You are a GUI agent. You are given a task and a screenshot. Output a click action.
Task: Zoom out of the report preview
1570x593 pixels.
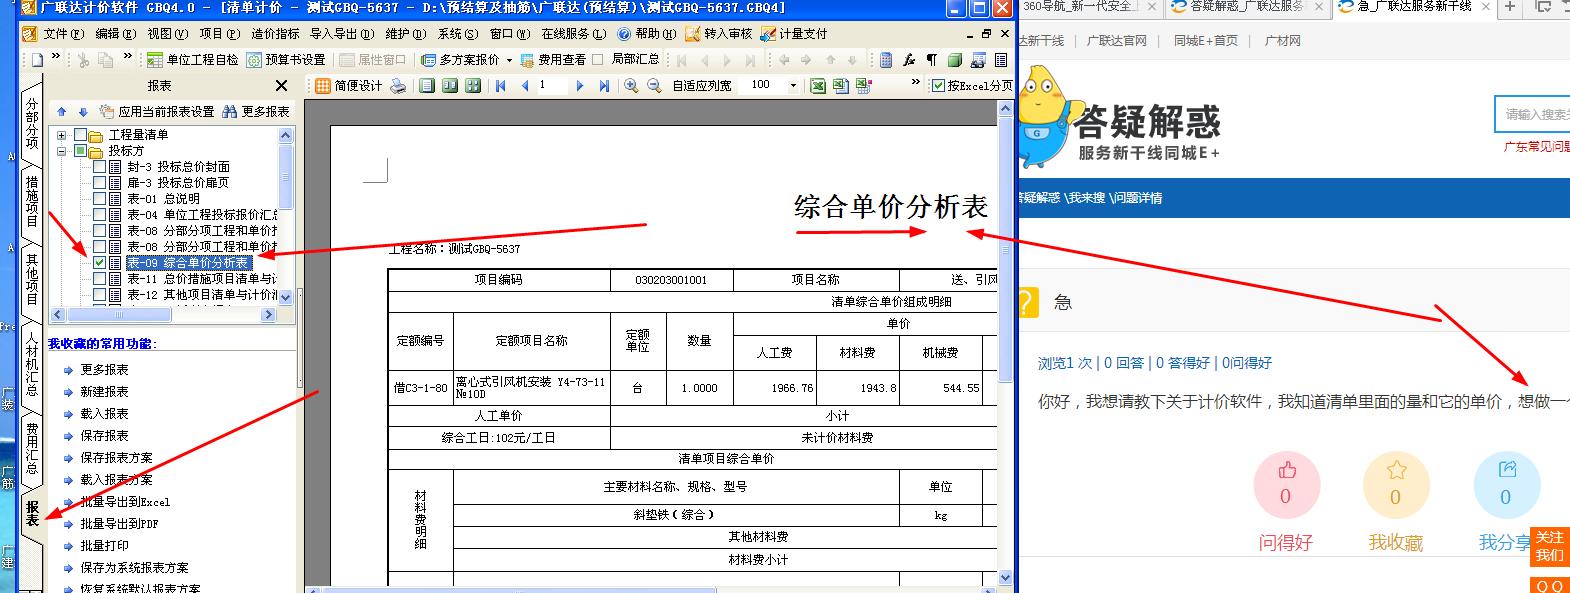point(654,86)
